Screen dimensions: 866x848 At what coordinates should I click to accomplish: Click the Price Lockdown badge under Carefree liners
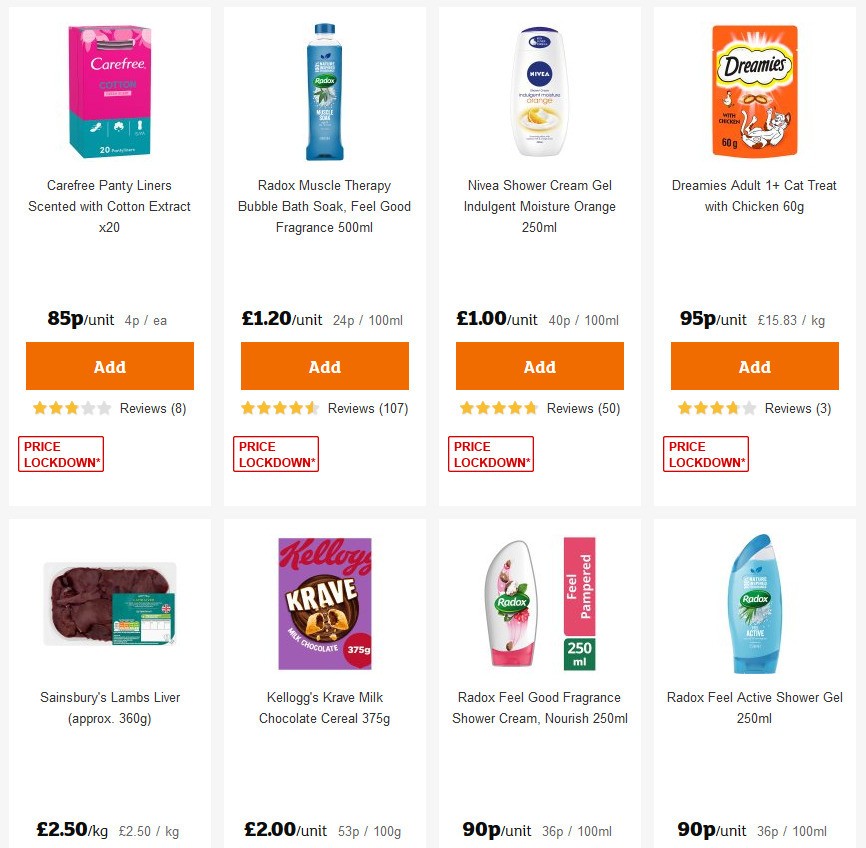pyautogui.click(x=60, y=453)
